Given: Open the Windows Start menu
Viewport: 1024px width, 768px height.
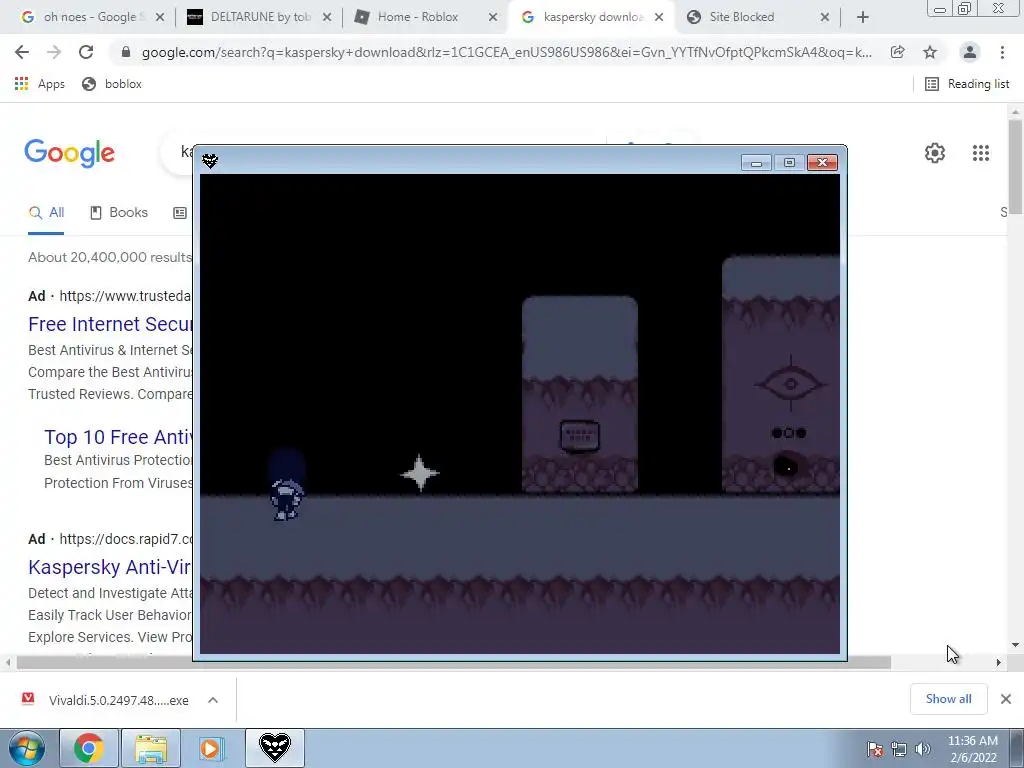Looking at the screenshot, I should (x=26, y=748).
